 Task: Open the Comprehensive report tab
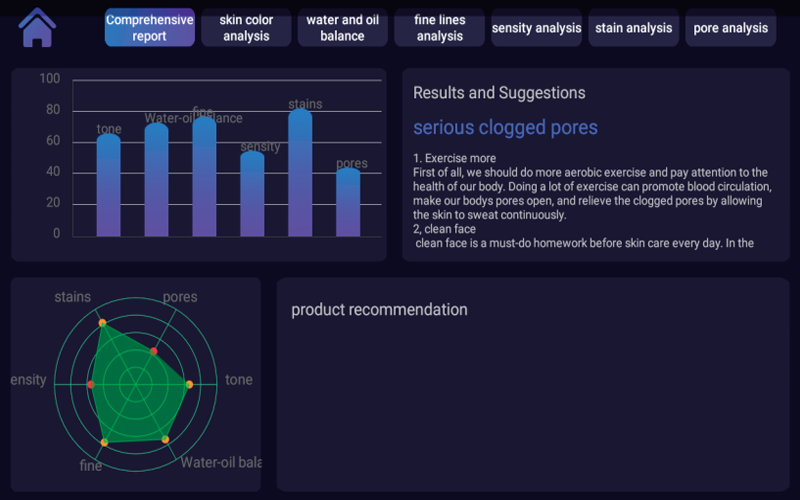tap(150, 28)
